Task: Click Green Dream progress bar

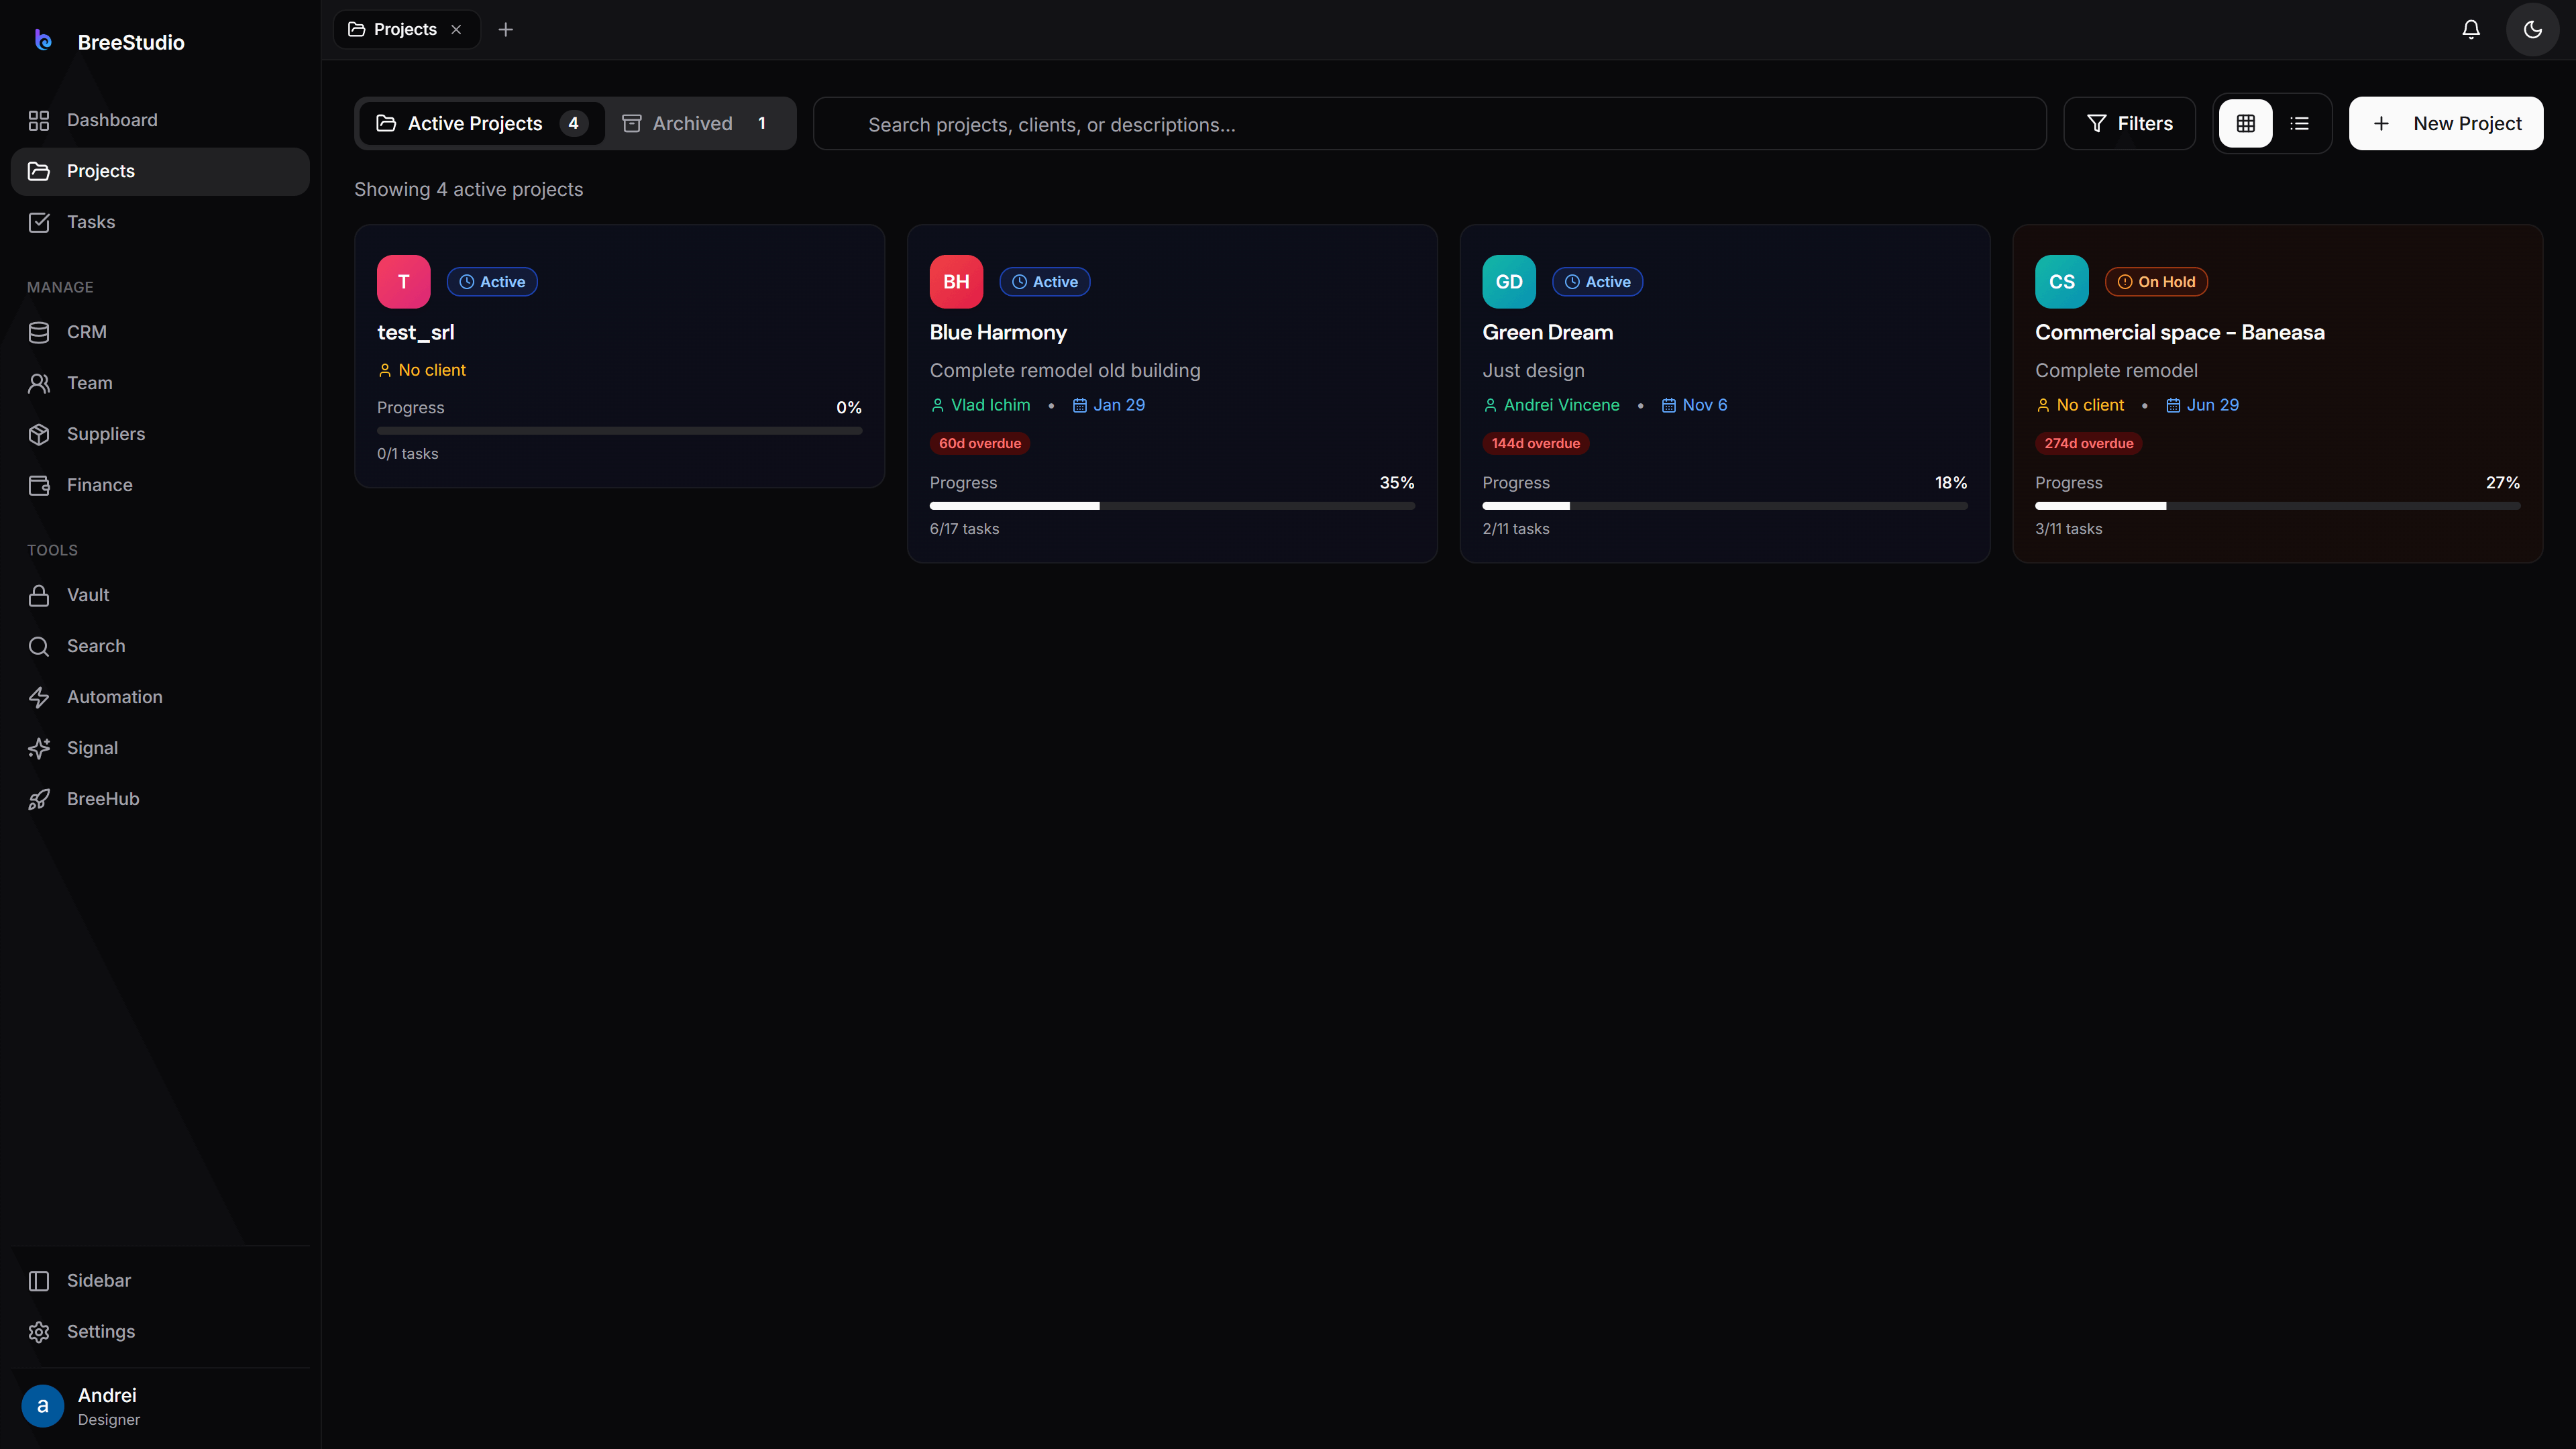Action: coord(1725,506)
